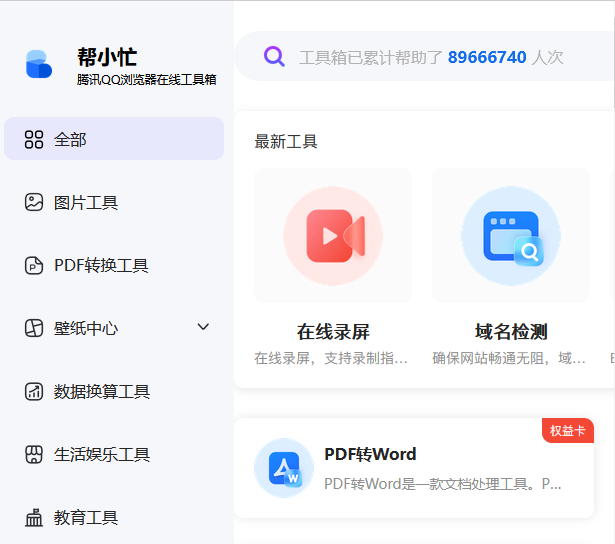The height and width of the screenshot is (544, 615).
Task: Go to 数据换算工具 category label
Action: [102, 391]
